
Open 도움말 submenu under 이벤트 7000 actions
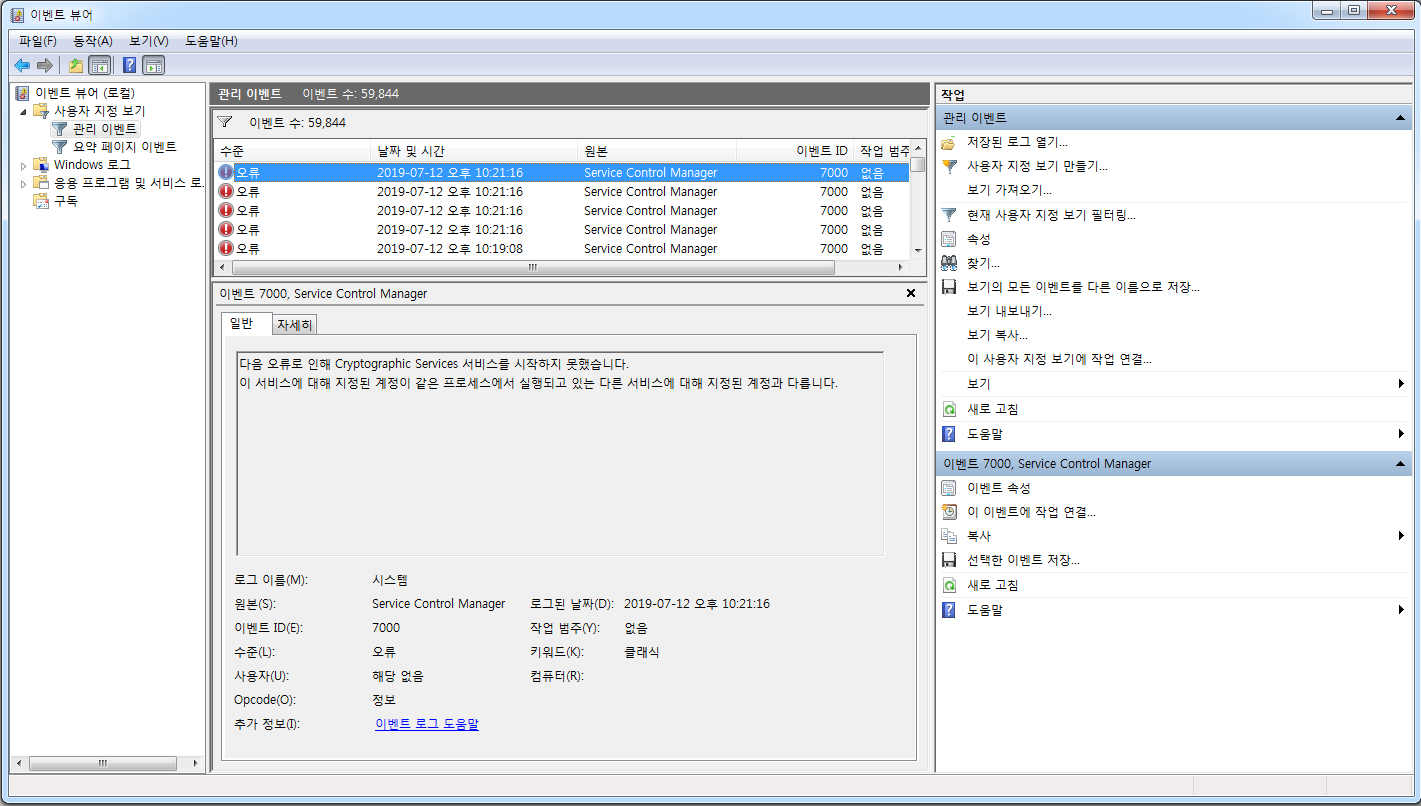point(1401,610)
